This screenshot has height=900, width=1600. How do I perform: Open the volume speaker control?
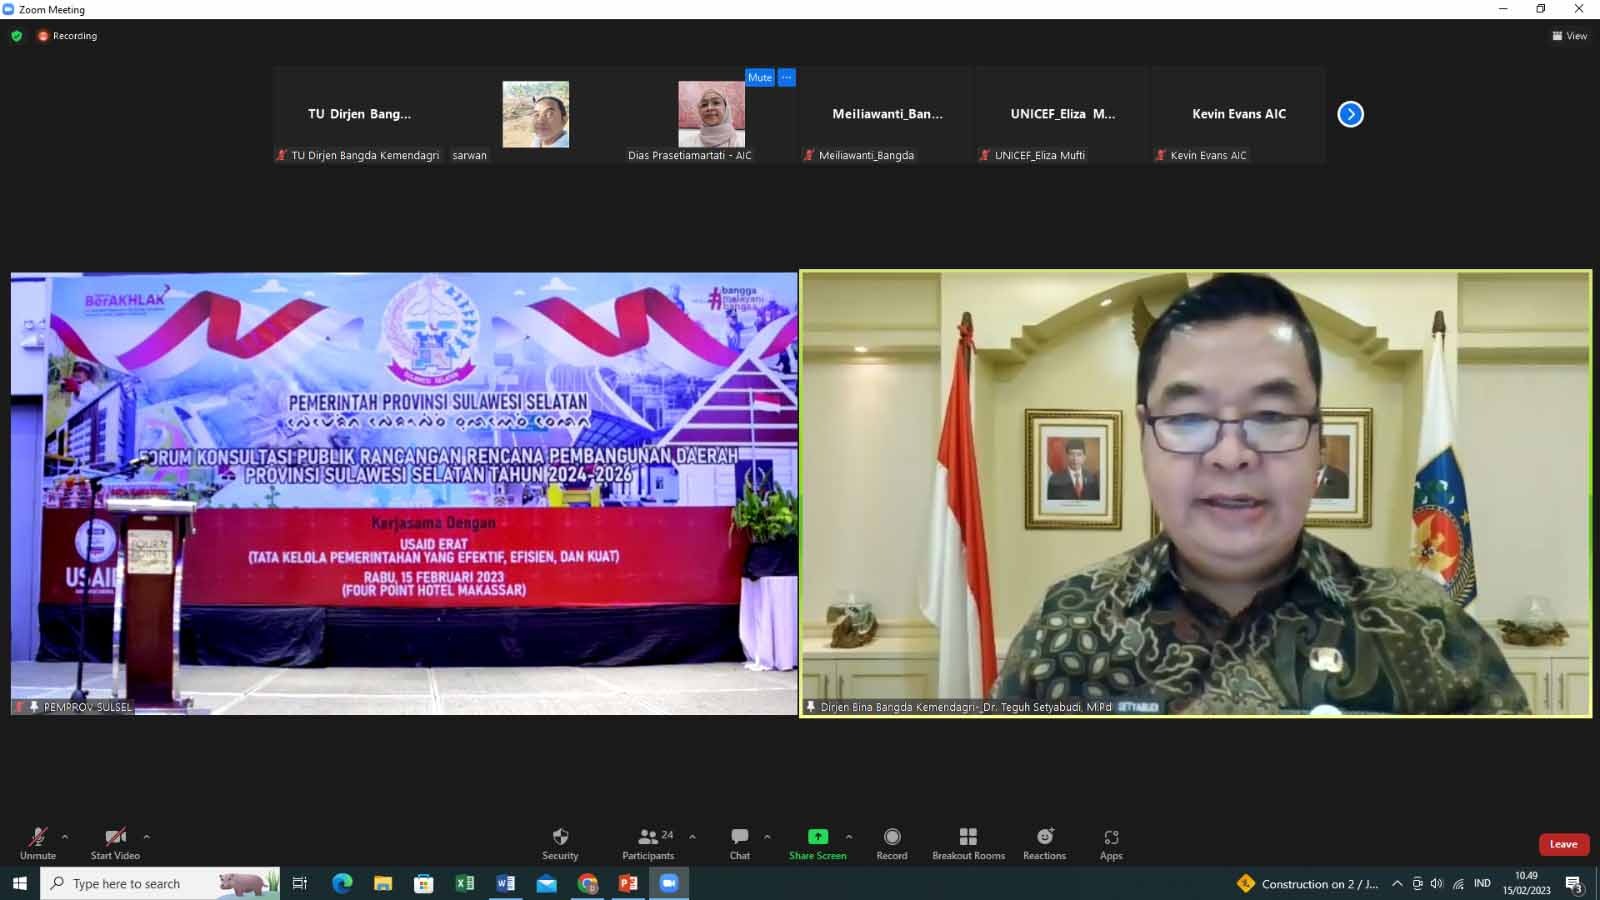(1437, 884)
